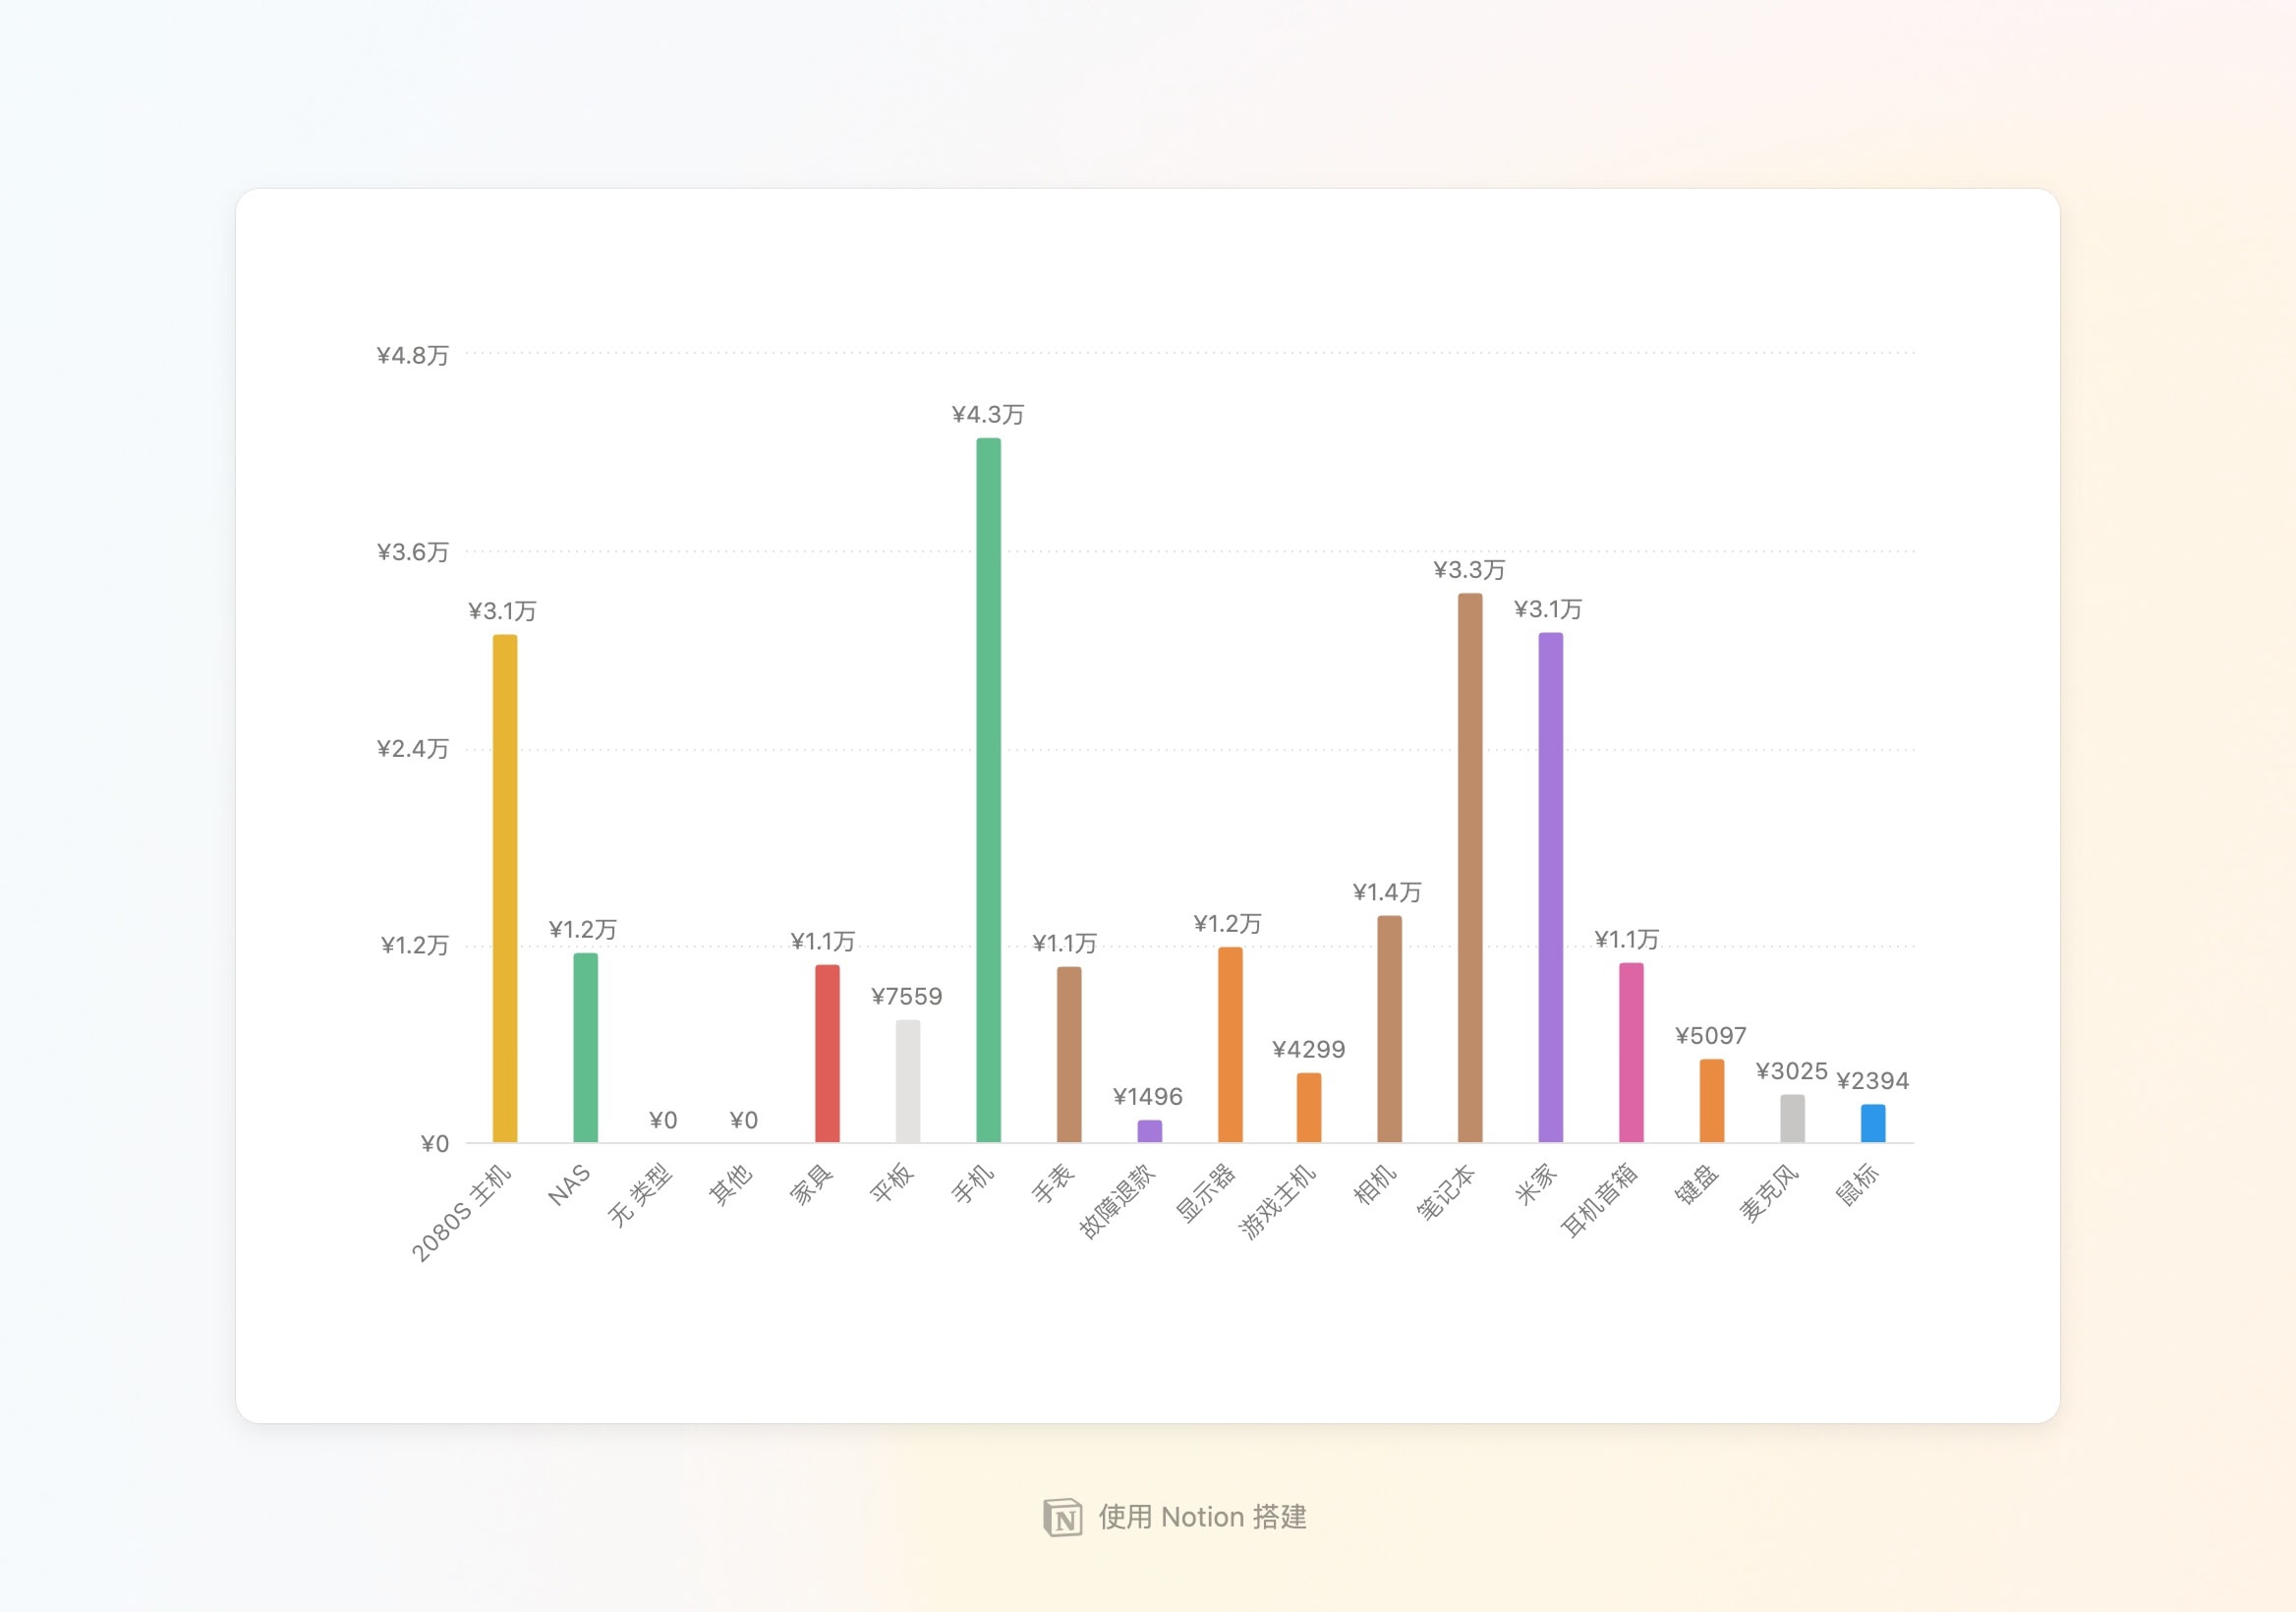
Task: Select the green 手机 bar
Action: click(988, 790)
